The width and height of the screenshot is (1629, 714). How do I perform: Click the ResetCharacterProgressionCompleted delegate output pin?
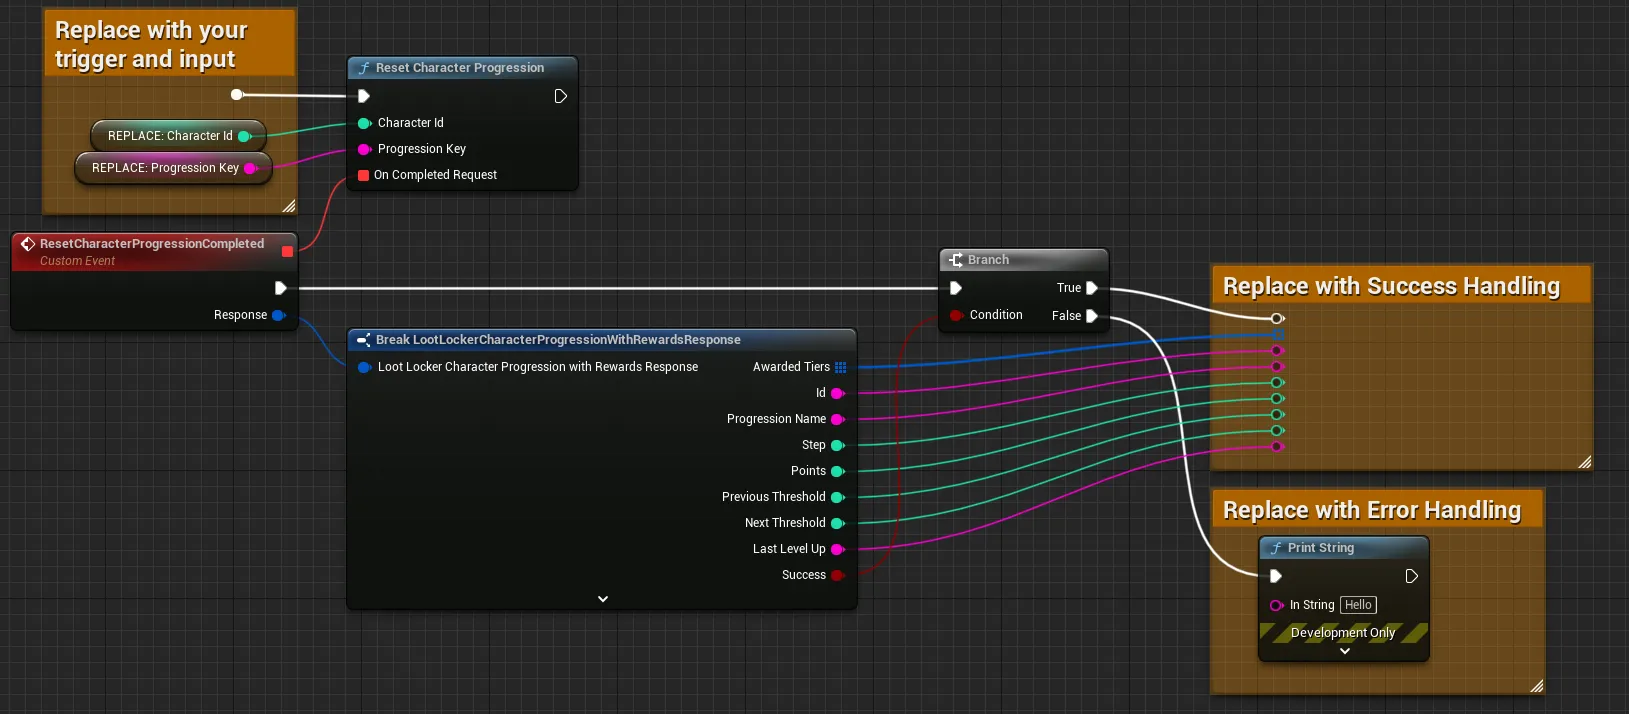[x=288, y=251]
